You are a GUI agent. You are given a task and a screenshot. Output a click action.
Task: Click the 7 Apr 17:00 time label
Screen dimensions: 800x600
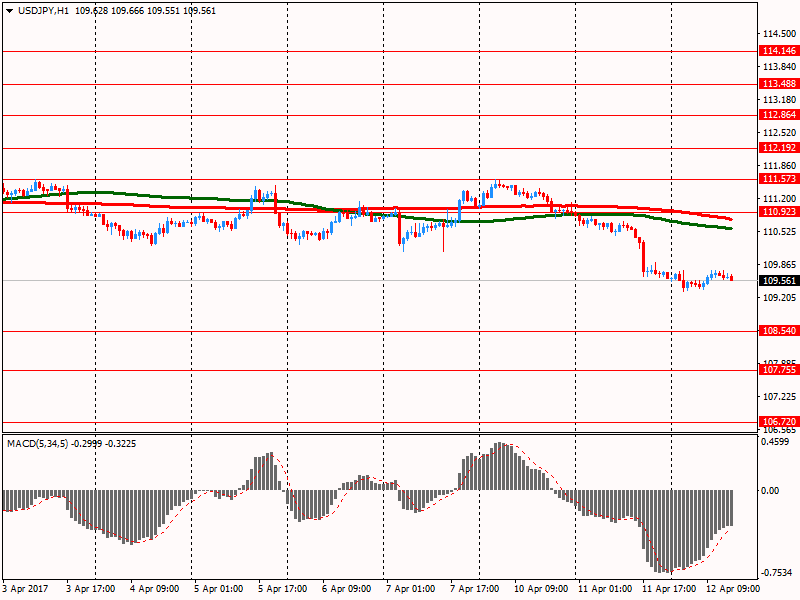click(x=474, y=589)
